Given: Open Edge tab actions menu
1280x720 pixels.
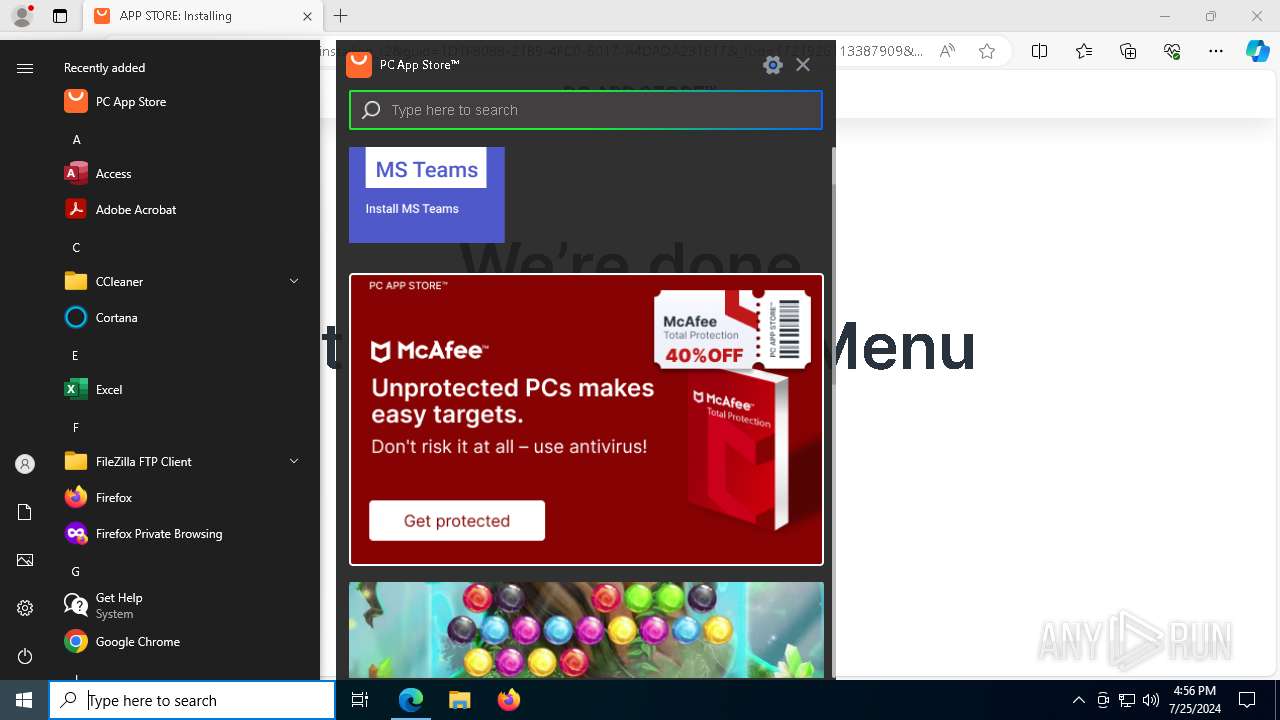Looking at the screenshot, I should [60, 16].
